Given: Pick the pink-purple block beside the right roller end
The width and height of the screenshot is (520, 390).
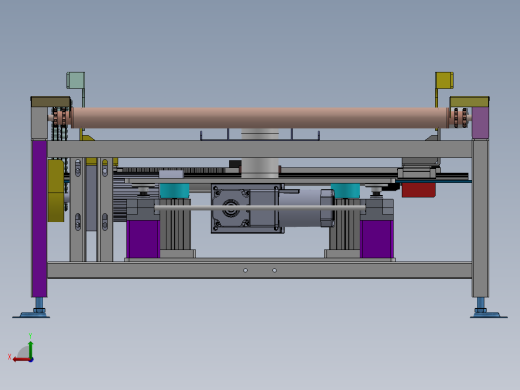Looking at the screenshot, I should tap(480, 123).
